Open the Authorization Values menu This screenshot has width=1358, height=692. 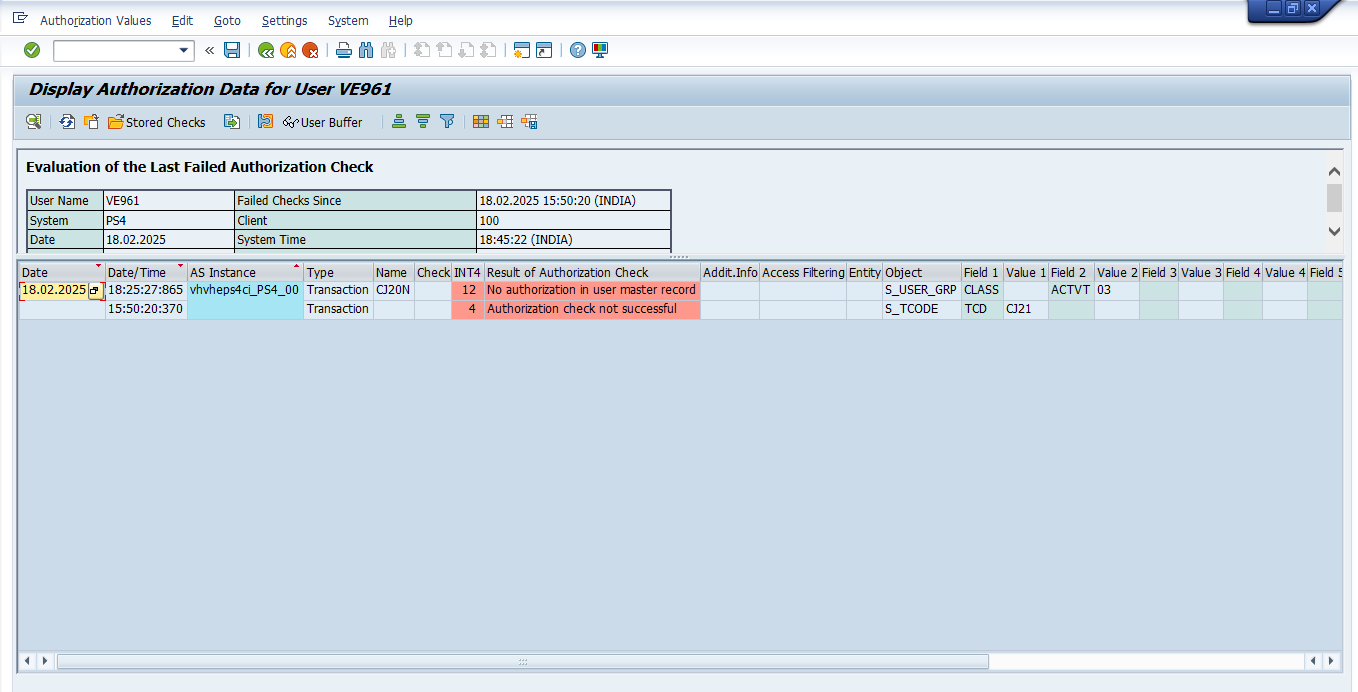click(96, 20)
